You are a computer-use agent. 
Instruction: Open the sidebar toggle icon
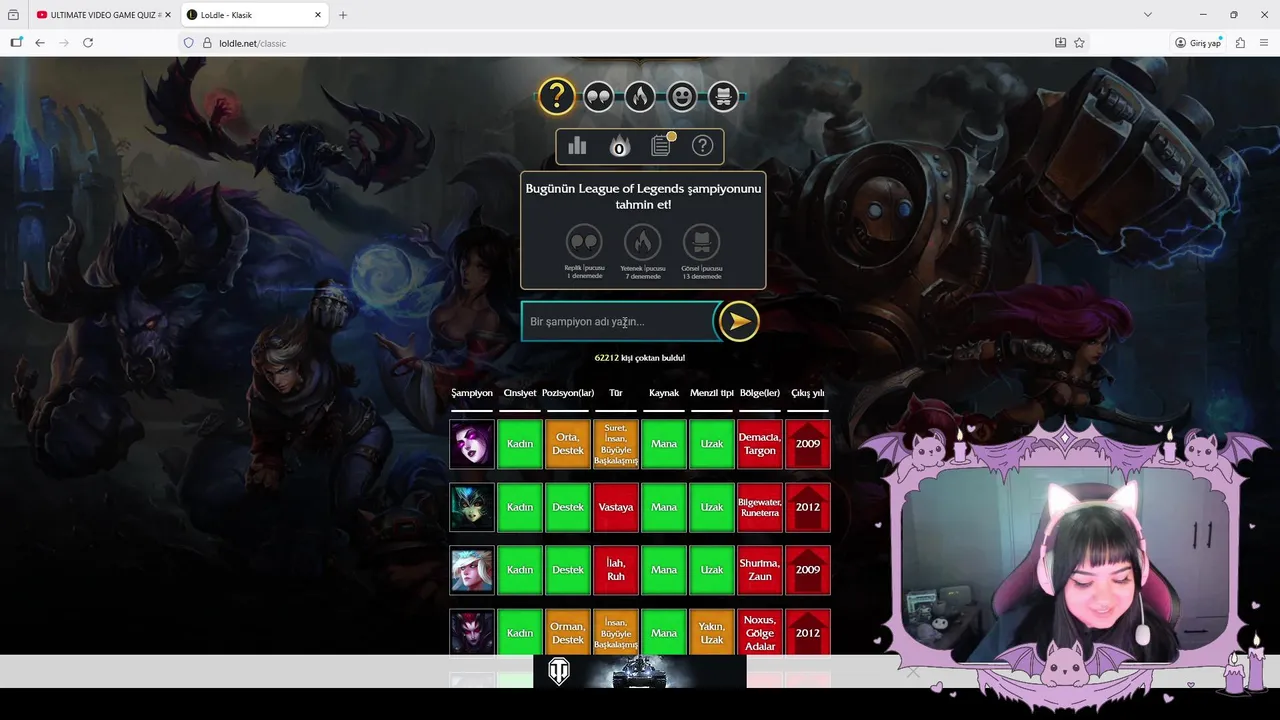[16, 43]
